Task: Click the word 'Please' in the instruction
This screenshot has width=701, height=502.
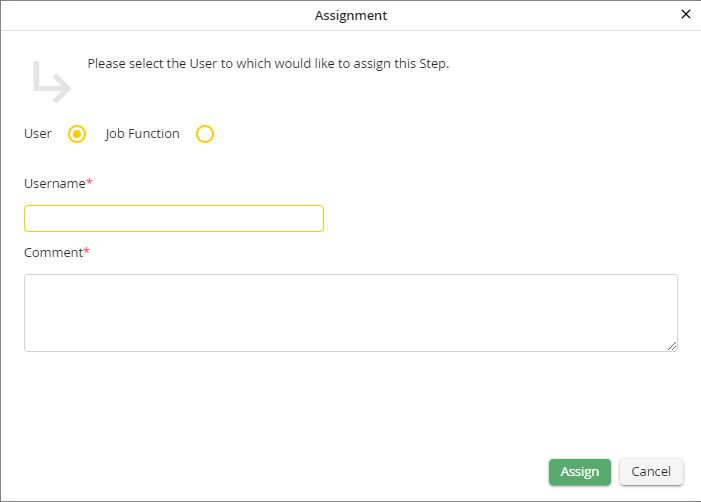Action: point(106,64)
